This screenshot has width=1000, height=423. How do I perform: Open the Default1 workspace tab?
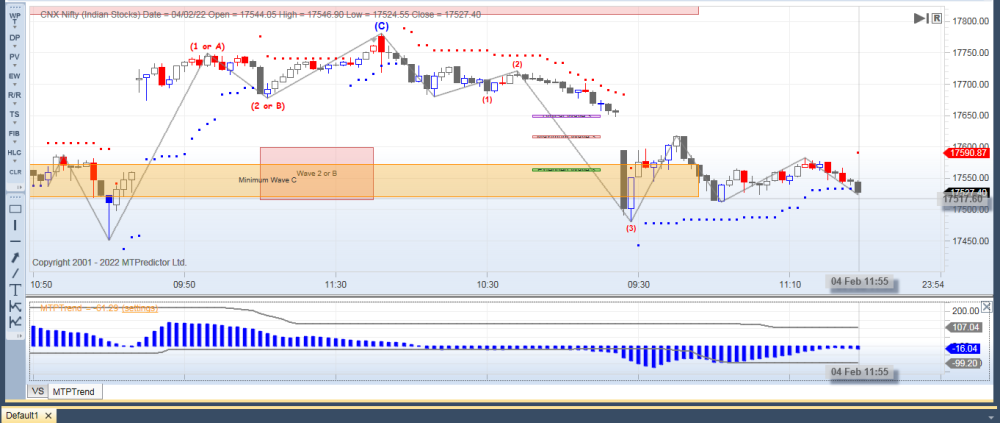point(23,414)
